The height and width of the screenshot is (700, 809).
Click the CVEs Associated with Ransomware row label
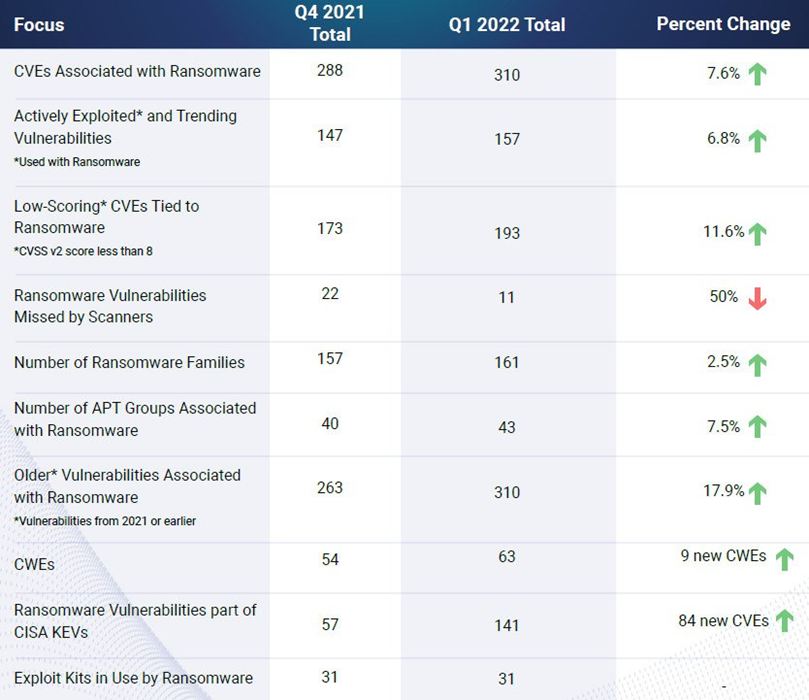pos(137,71)
